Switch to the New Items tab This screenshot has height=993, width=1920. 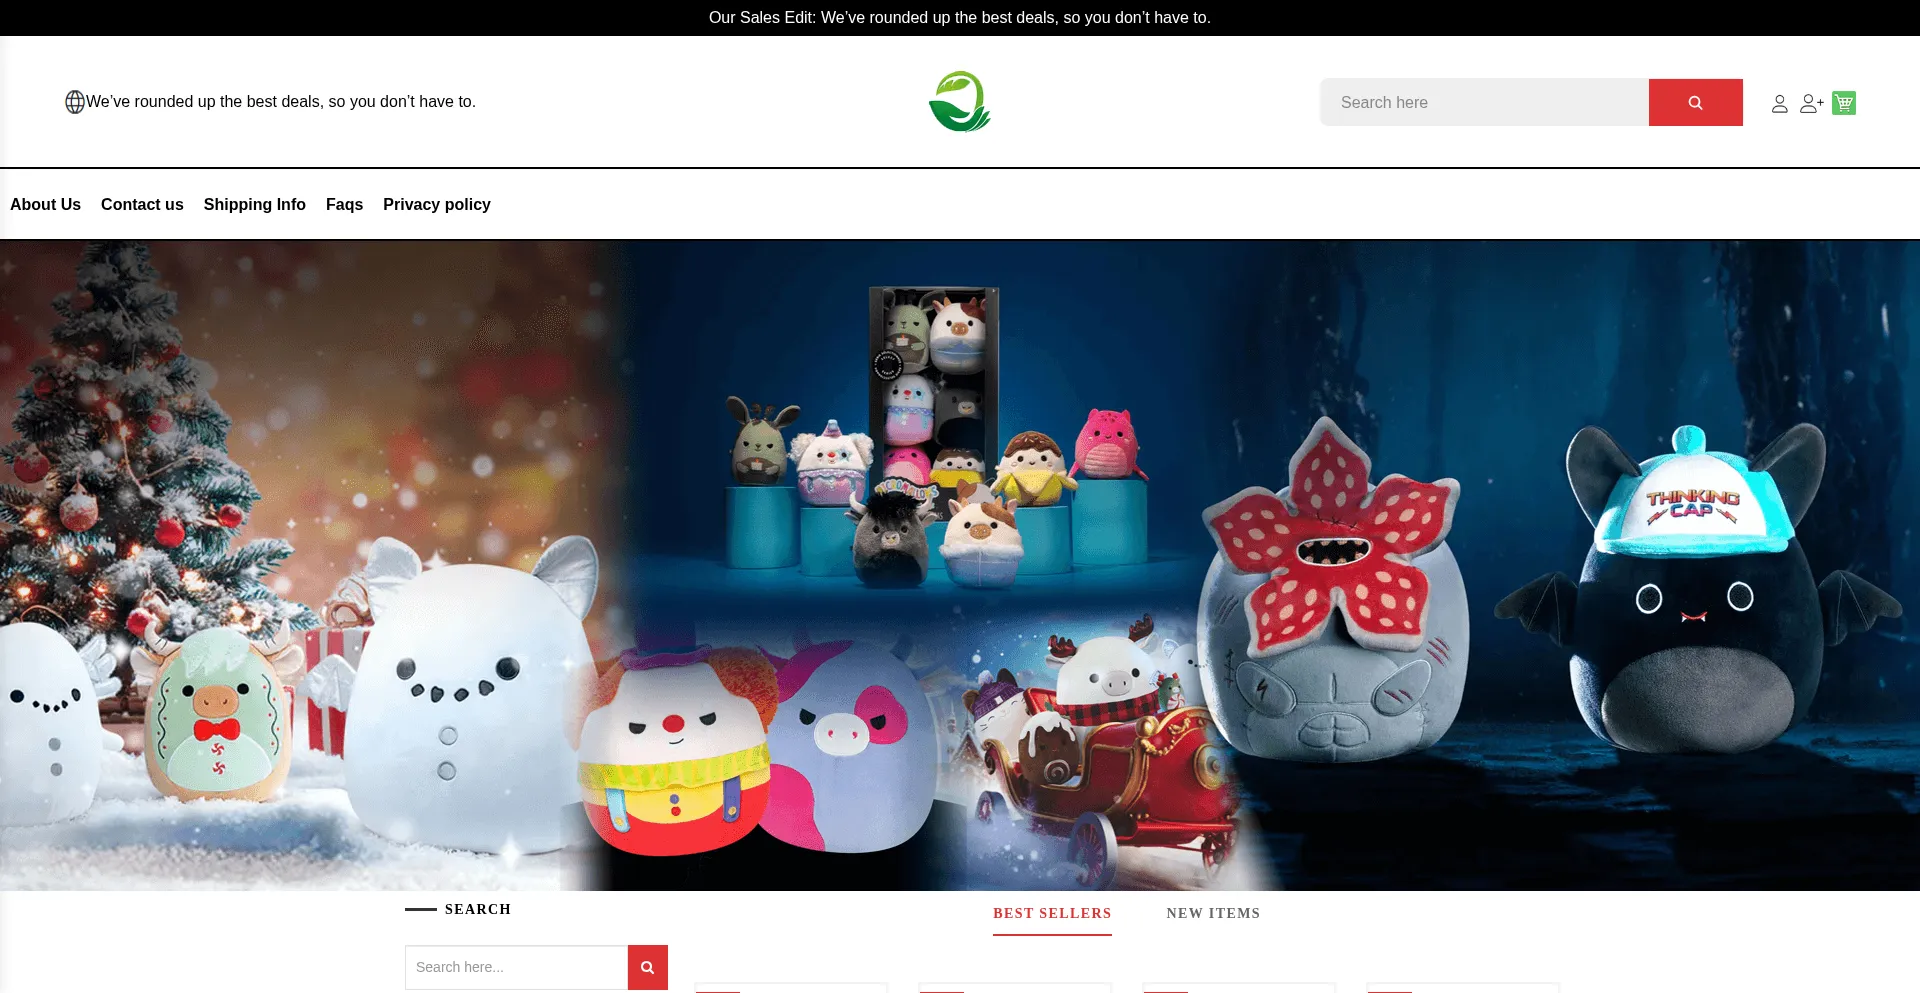point(1213,914)
